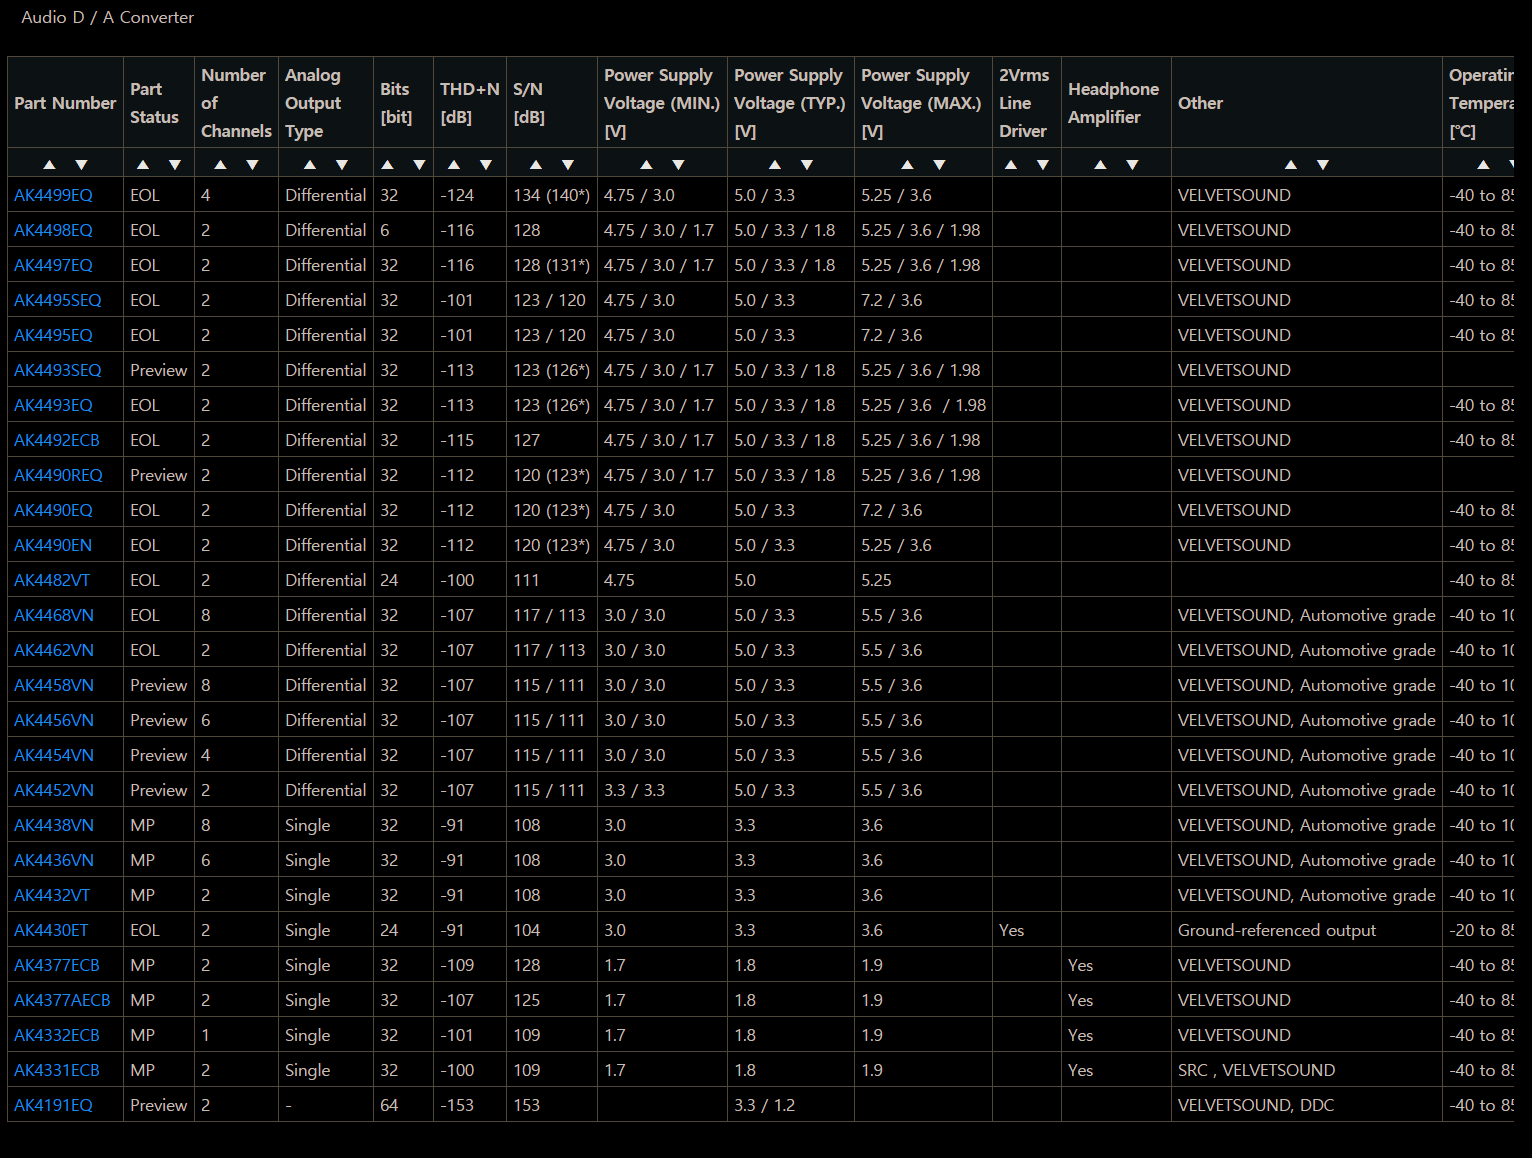
Task: Sort Headphone Amplifier descending
Action: [1133, 165]
